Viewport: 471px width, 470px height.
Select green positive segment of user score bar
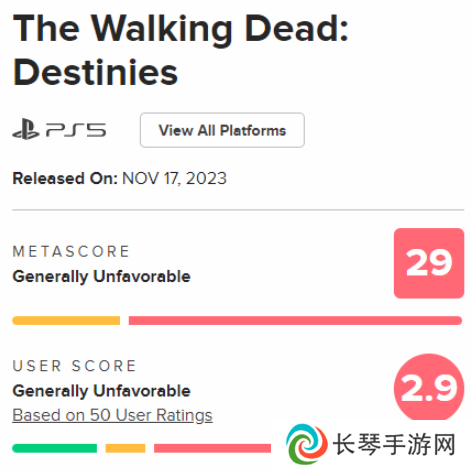coord(55,448)
